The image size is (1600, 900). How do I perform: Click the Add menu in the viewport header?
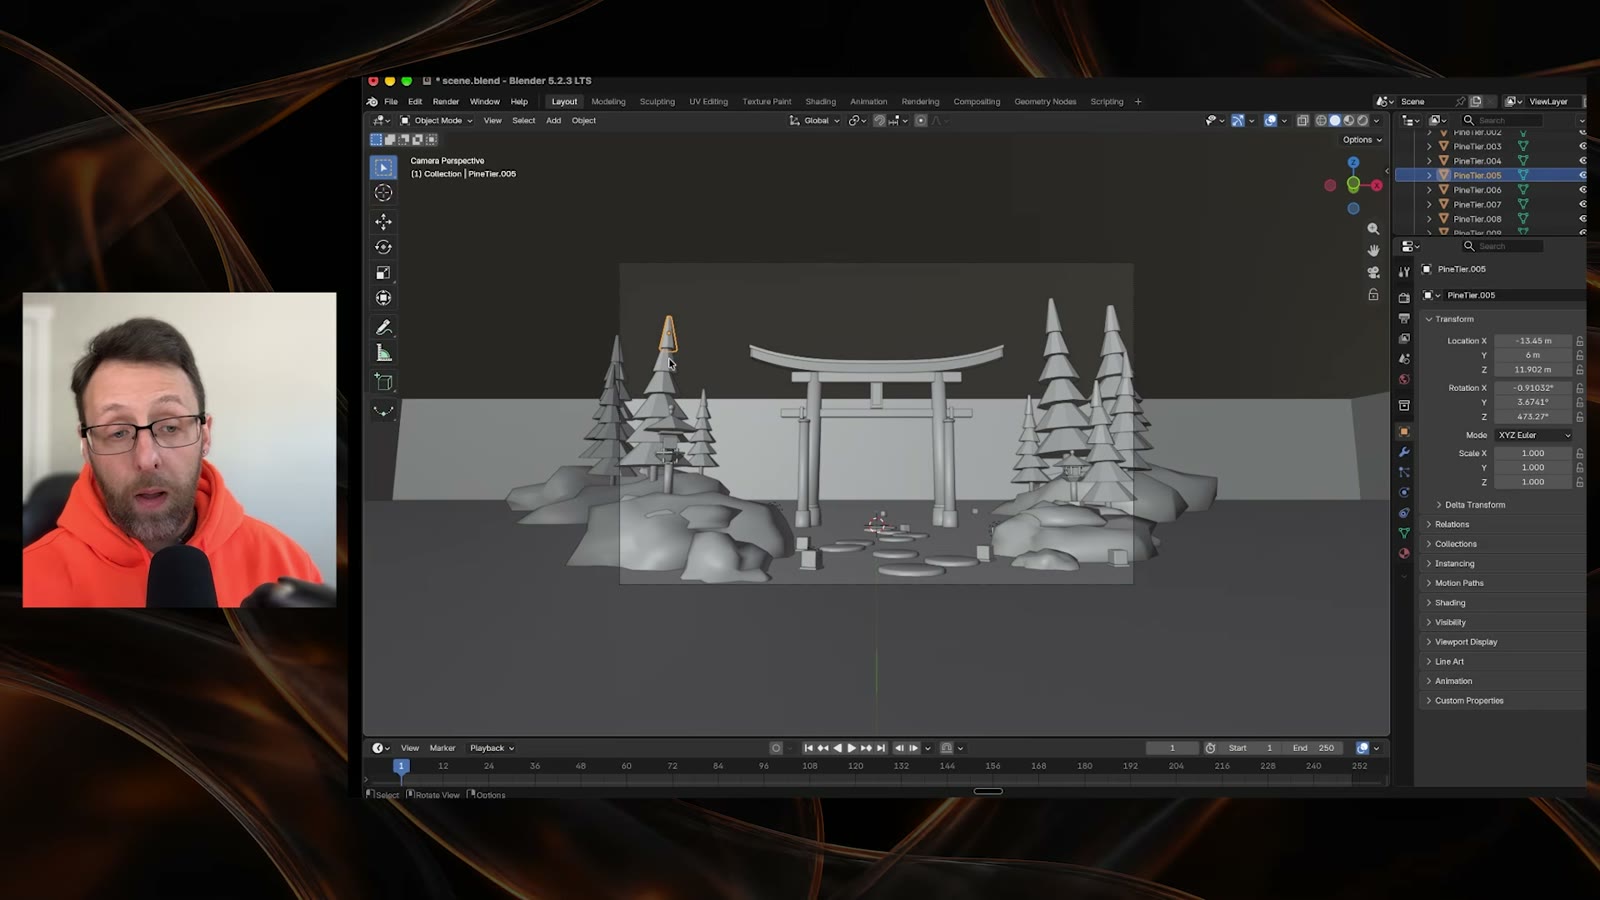(553, 120)
